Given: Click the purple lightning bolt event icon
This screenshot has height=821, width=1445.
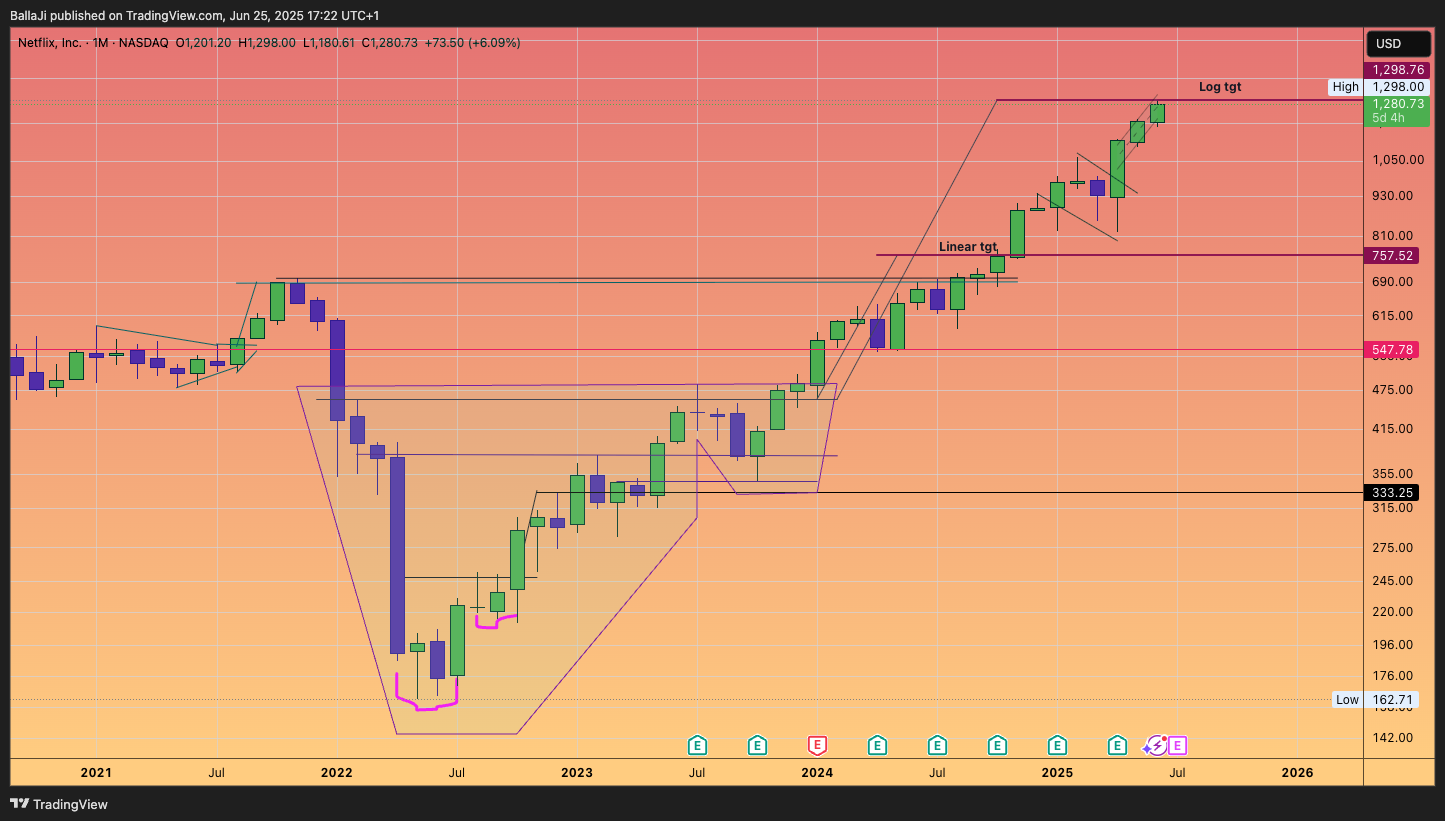Looking at the screenshot, I should [x=1156, y=745].
